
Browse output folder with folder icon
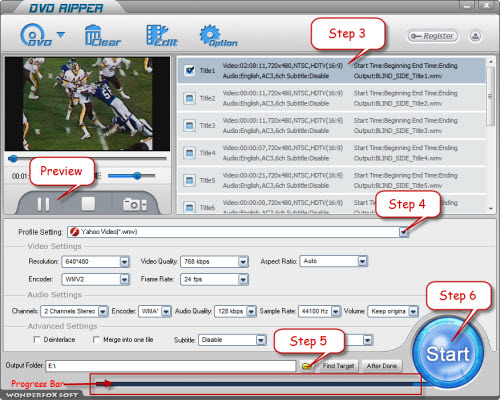tap(307, 366)
